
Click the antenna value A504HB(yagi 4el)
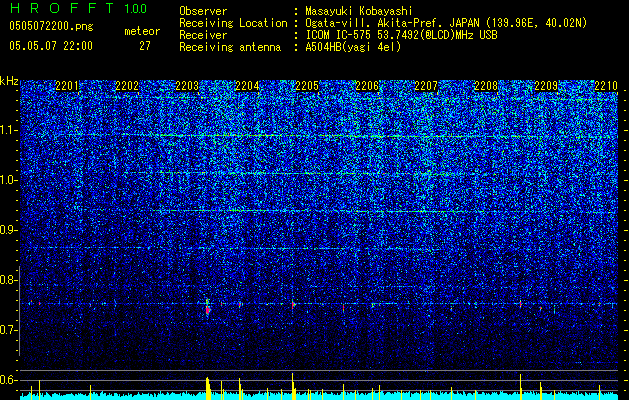point(353,47)
